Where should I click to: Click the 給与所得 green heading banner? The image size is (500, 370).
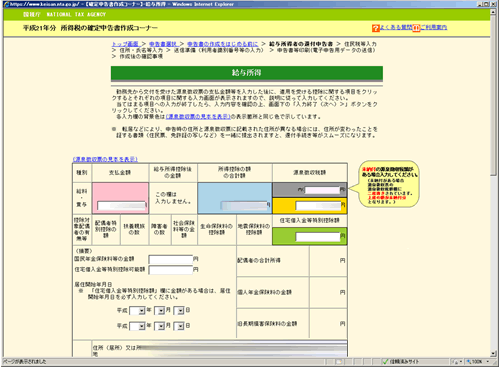[x=247, y=73]
